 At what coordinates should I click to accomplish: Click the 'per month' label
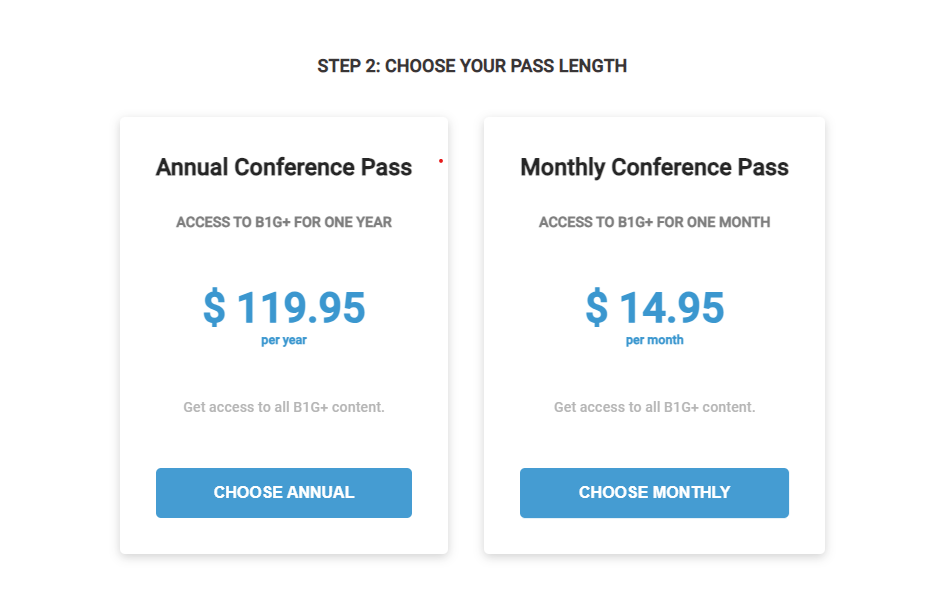pyautogui.click(x=654, y=340)
